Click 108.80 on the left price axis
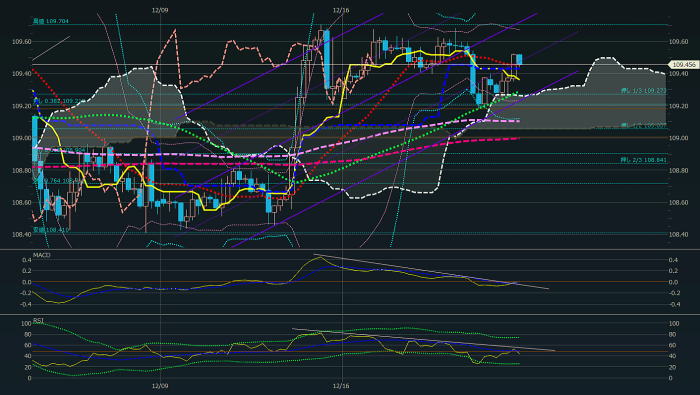Viewport: 700px width, 395px height. 21,170
